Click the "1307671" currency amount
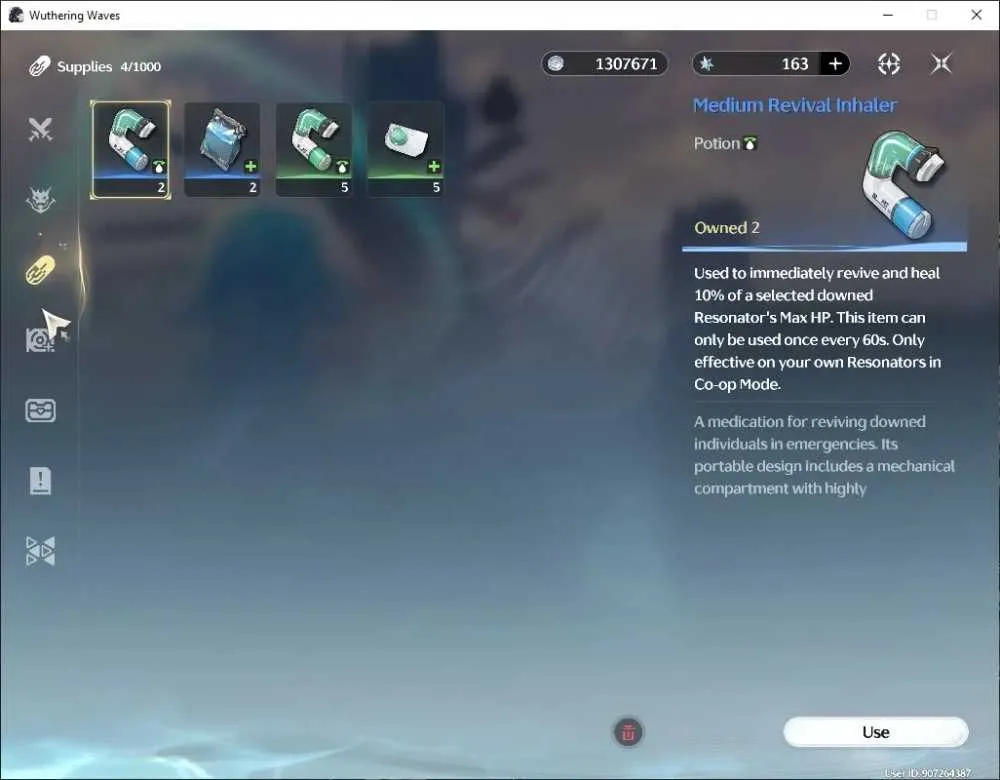 click(x=626, y=64)
